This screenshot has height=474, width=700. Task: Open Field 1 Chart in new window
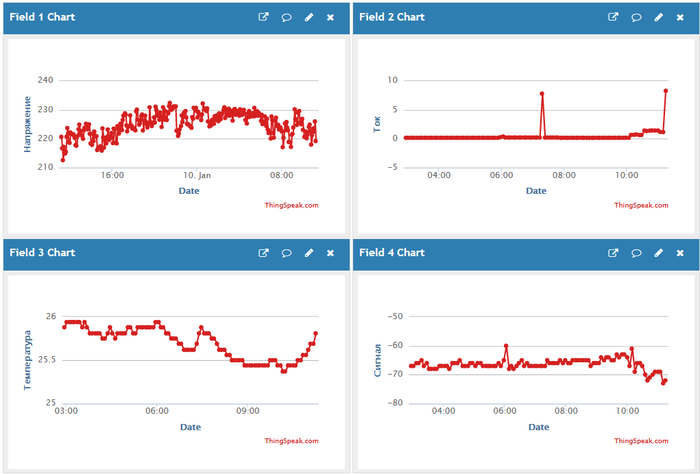[x=264, y=17]
